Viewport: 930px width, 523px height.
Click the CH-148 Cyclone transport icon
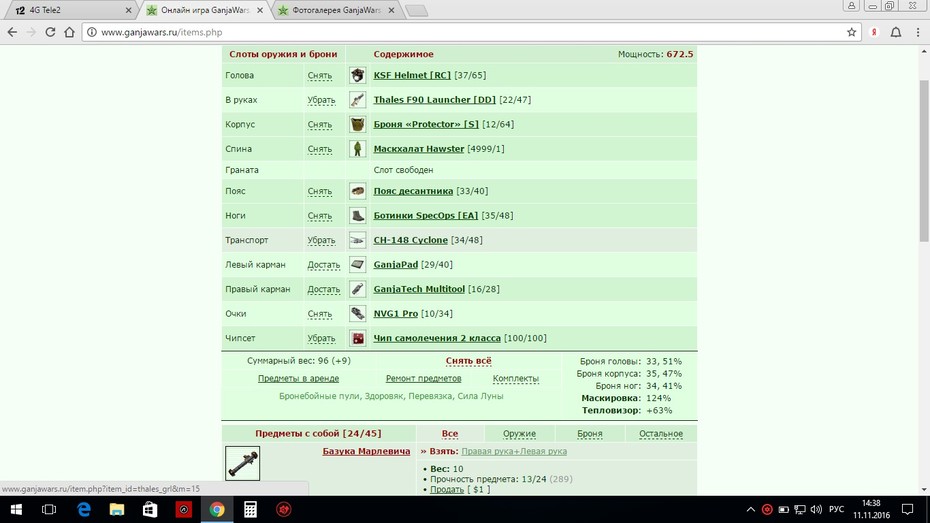(357, 240)
